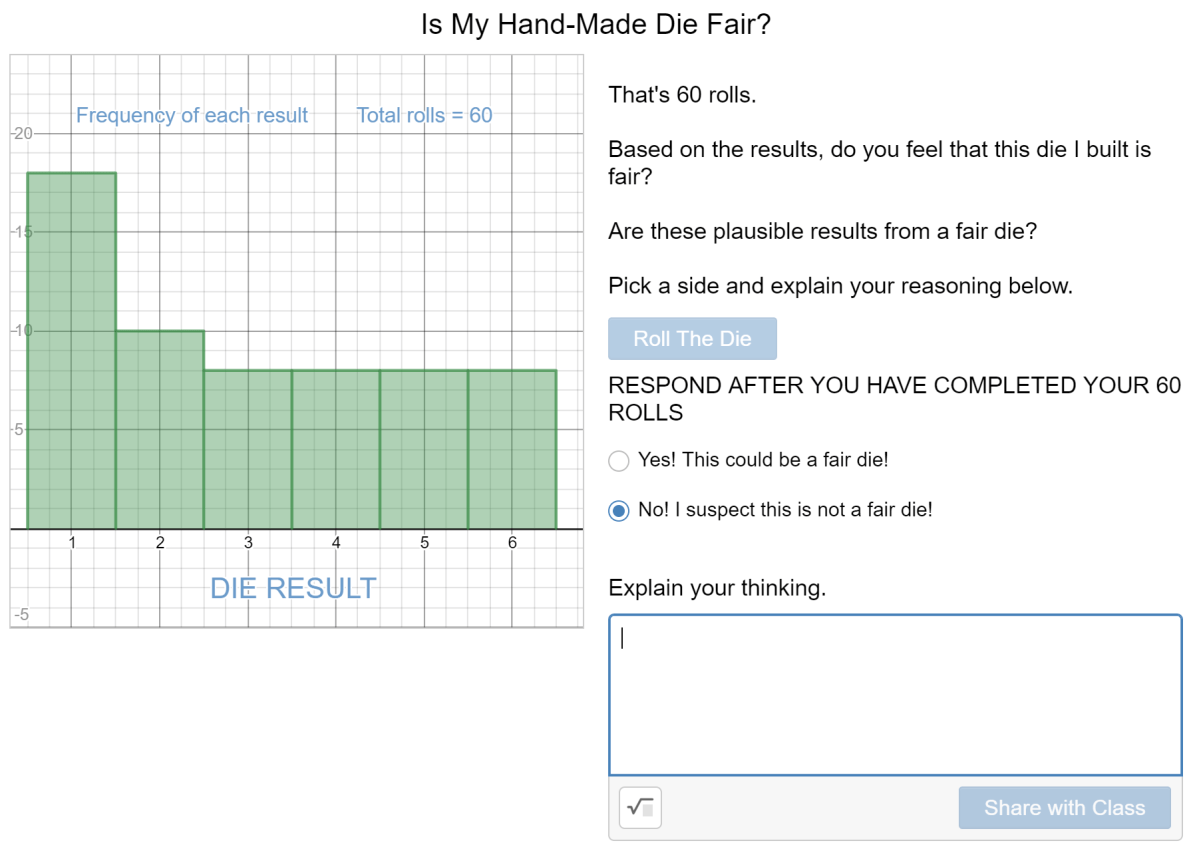Click the histogram bar for die result 6
Viewport: 1199px width, 857px height.
[512, 449]
